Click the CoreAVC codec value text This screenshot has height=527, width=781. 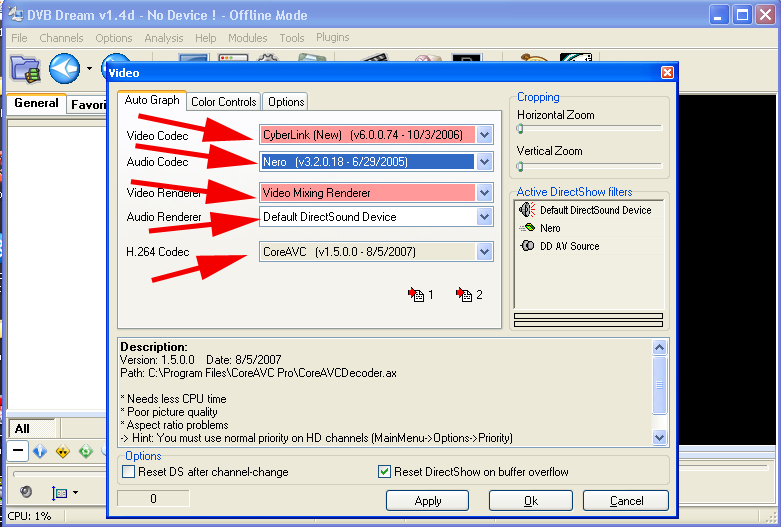click(339, 252)
